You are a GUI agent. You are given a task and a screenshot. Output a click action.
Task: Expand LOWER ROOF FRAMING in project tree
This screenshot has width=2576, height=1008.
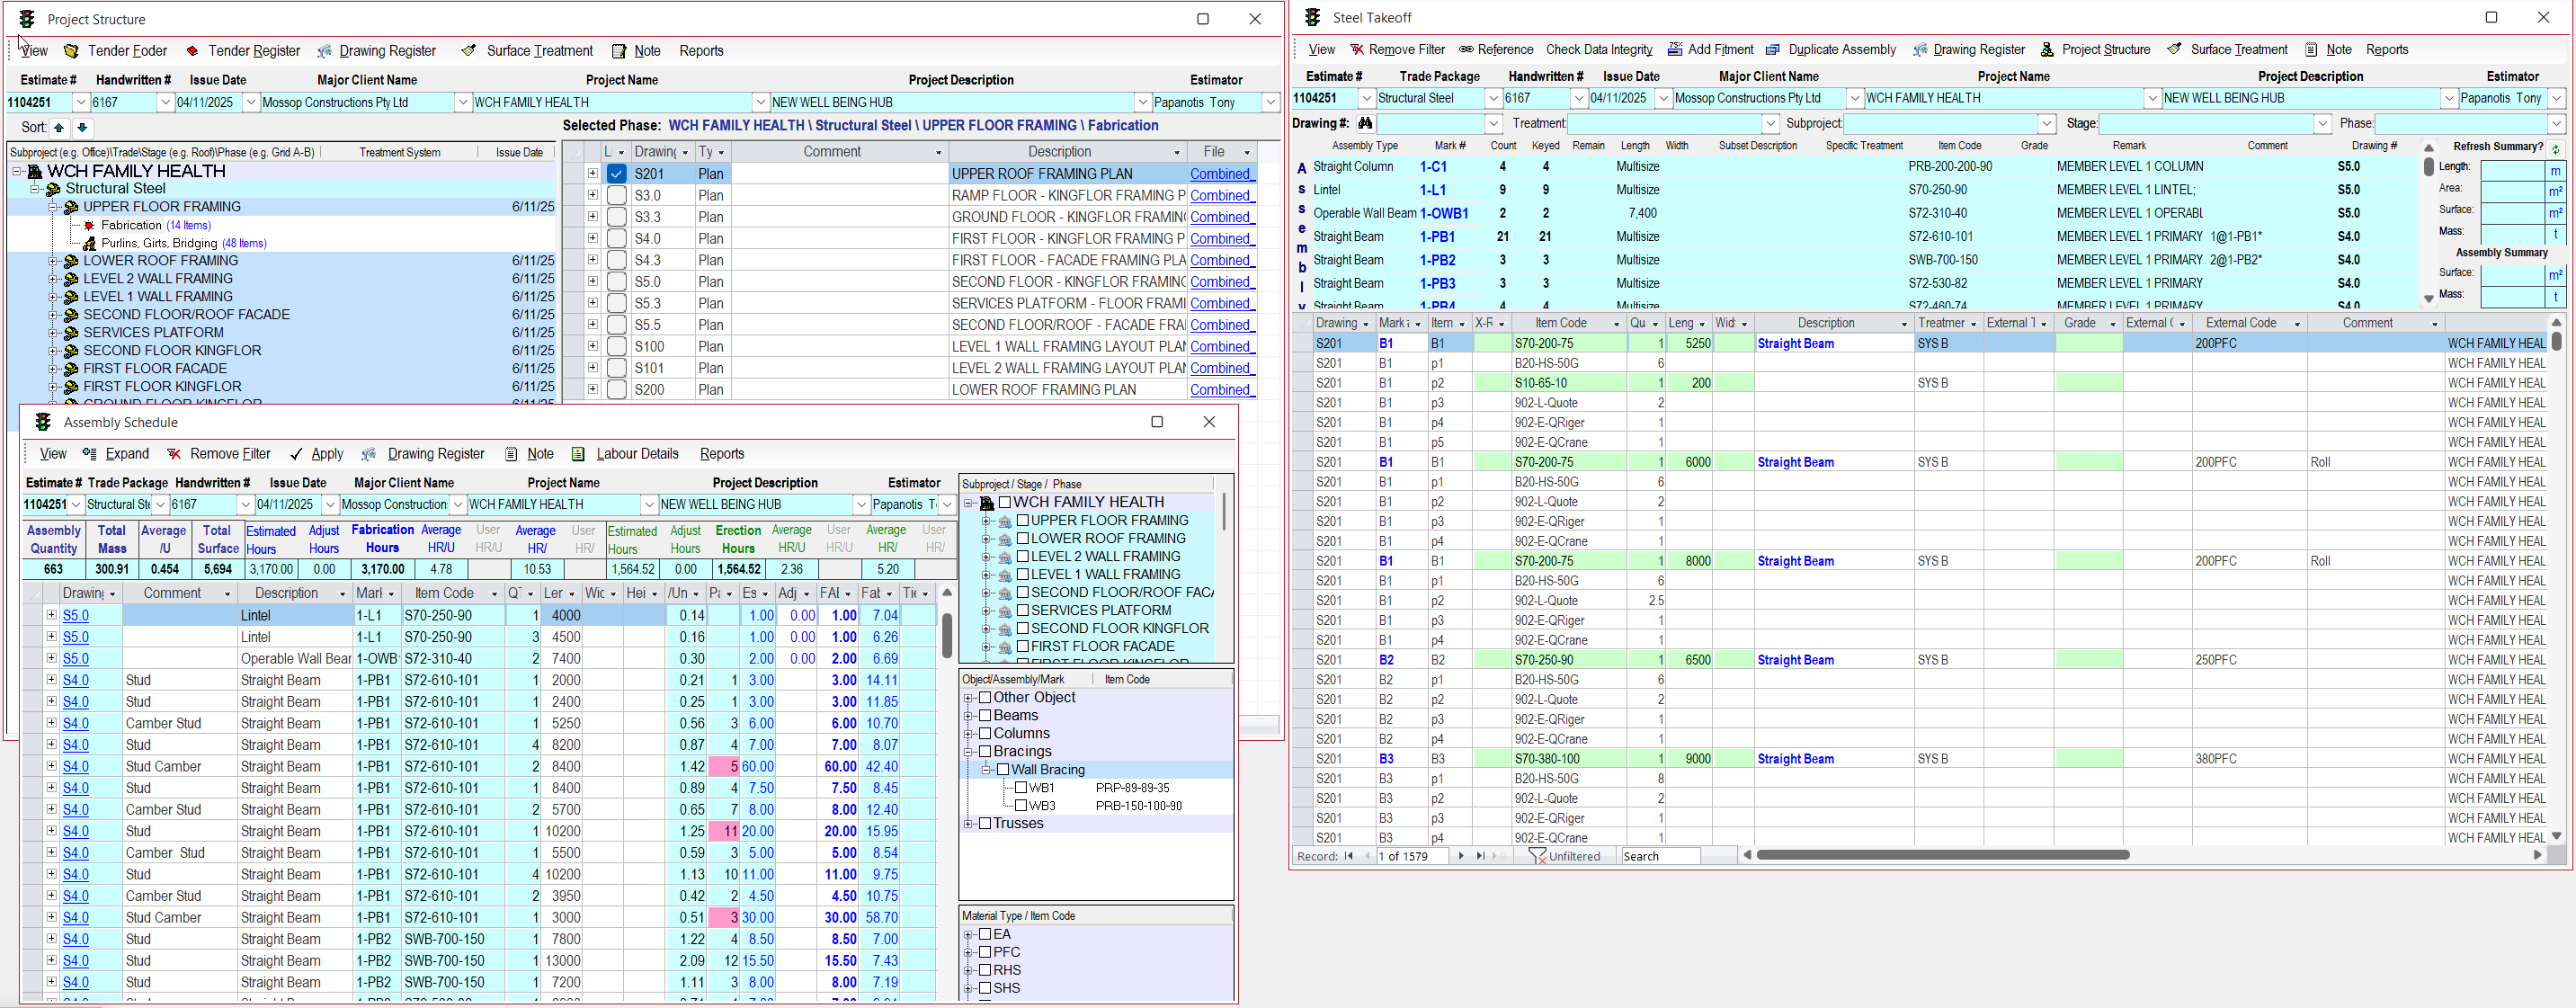click(53, 261)
